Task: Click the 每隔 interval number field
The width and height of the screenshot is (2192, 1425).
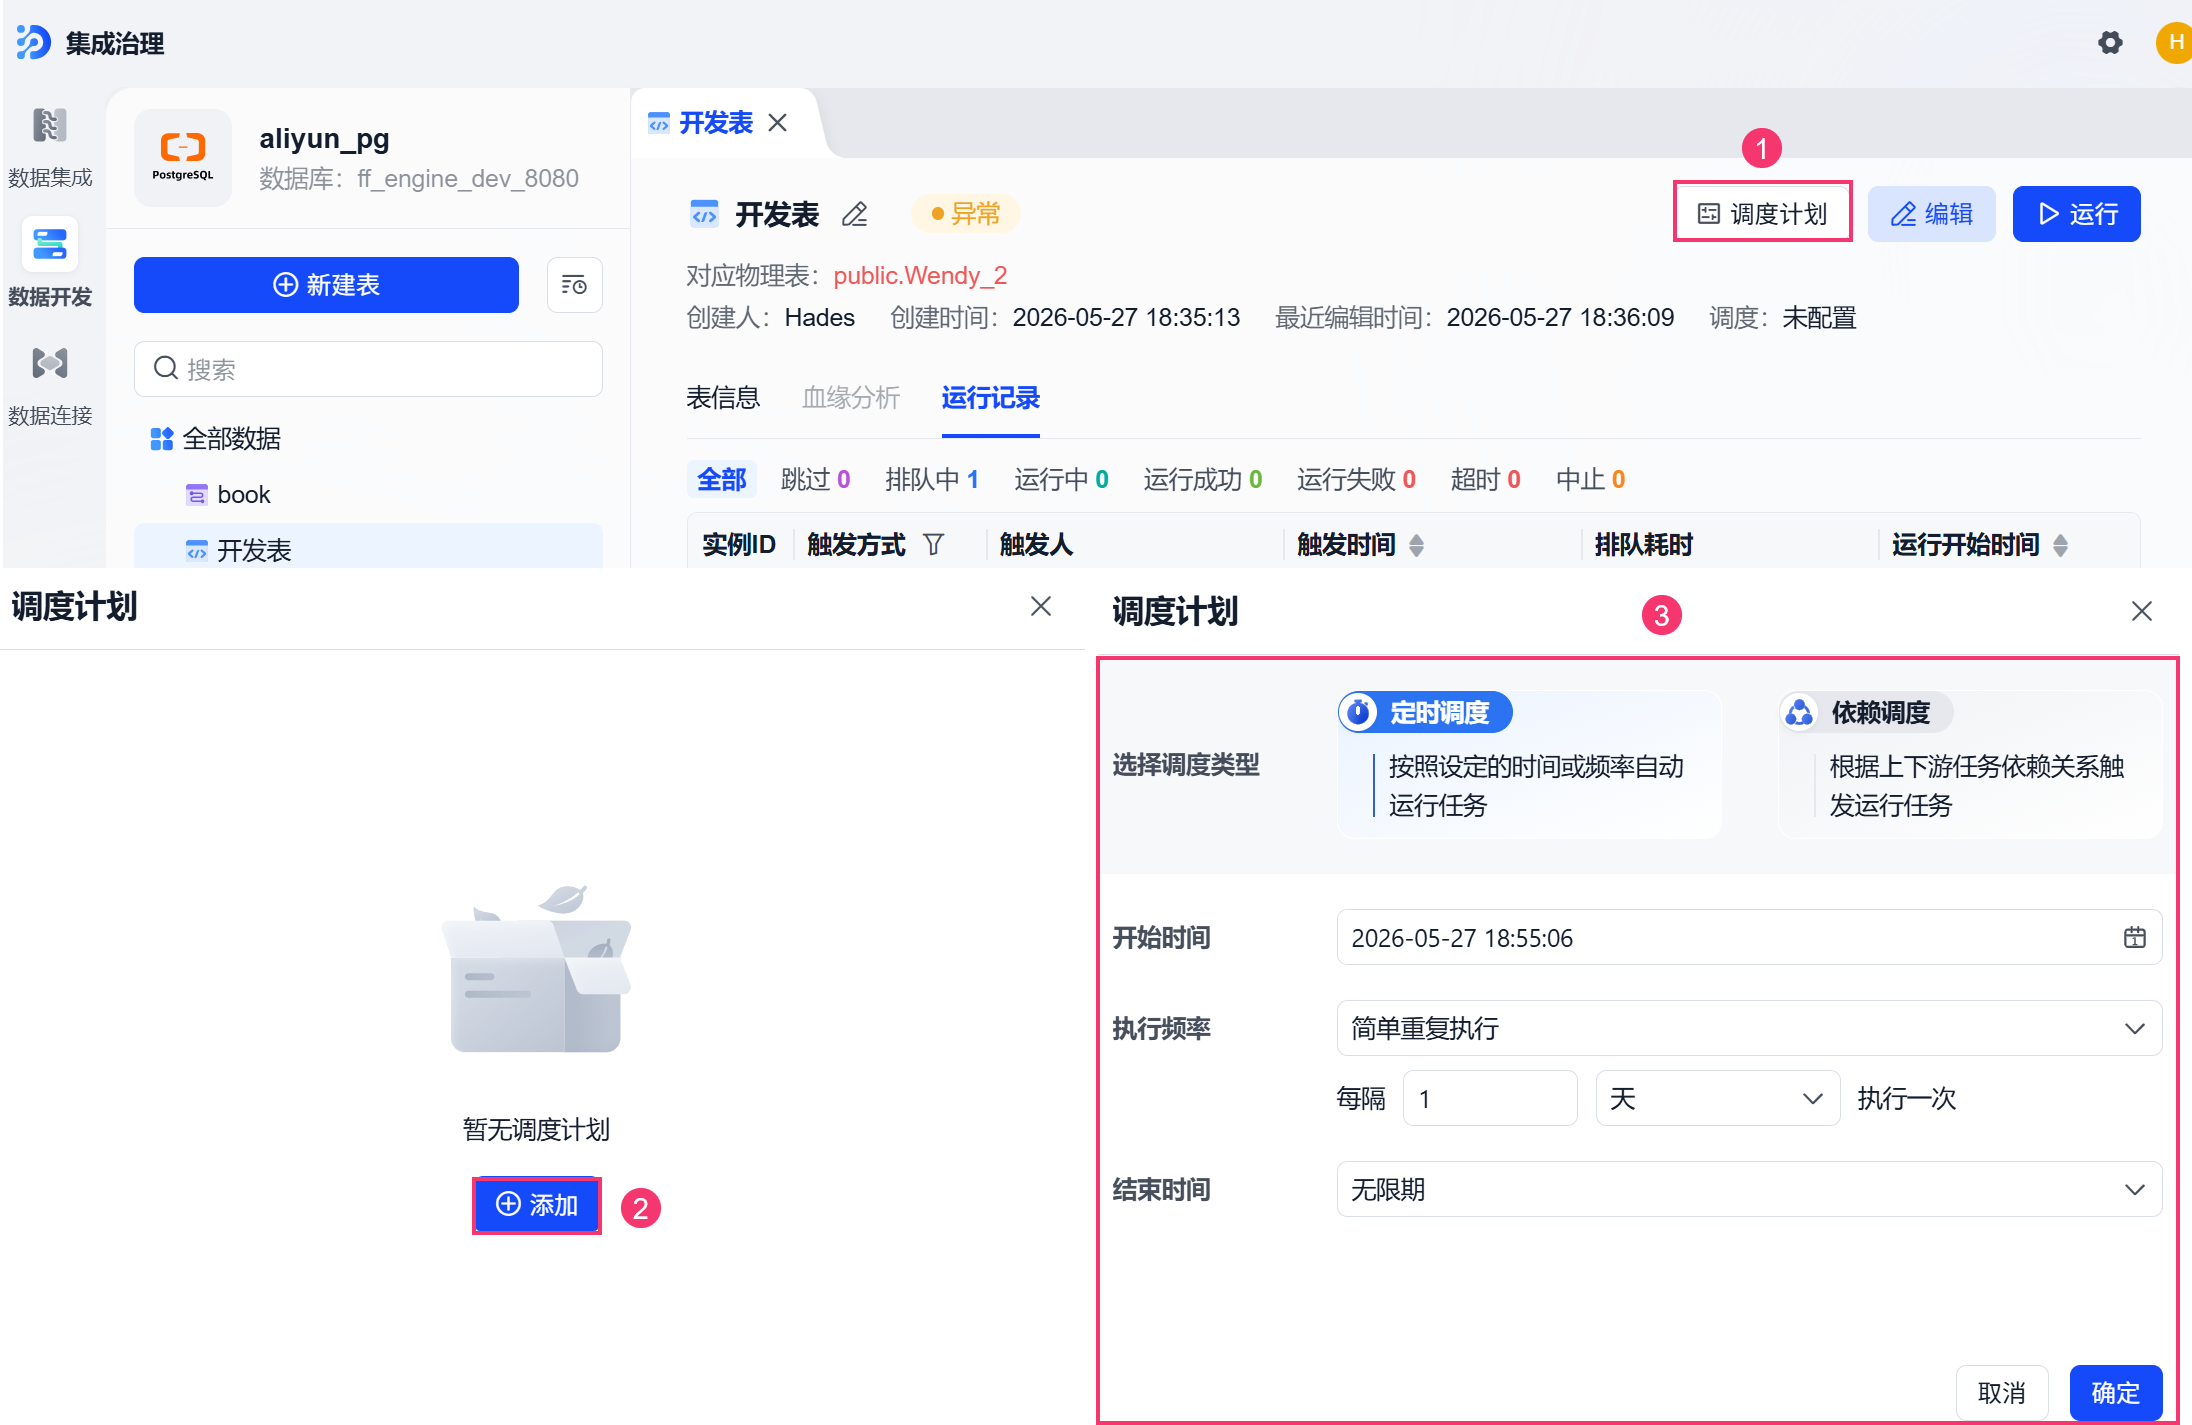Action: pyautogui.click(x=1490, y=1098)
